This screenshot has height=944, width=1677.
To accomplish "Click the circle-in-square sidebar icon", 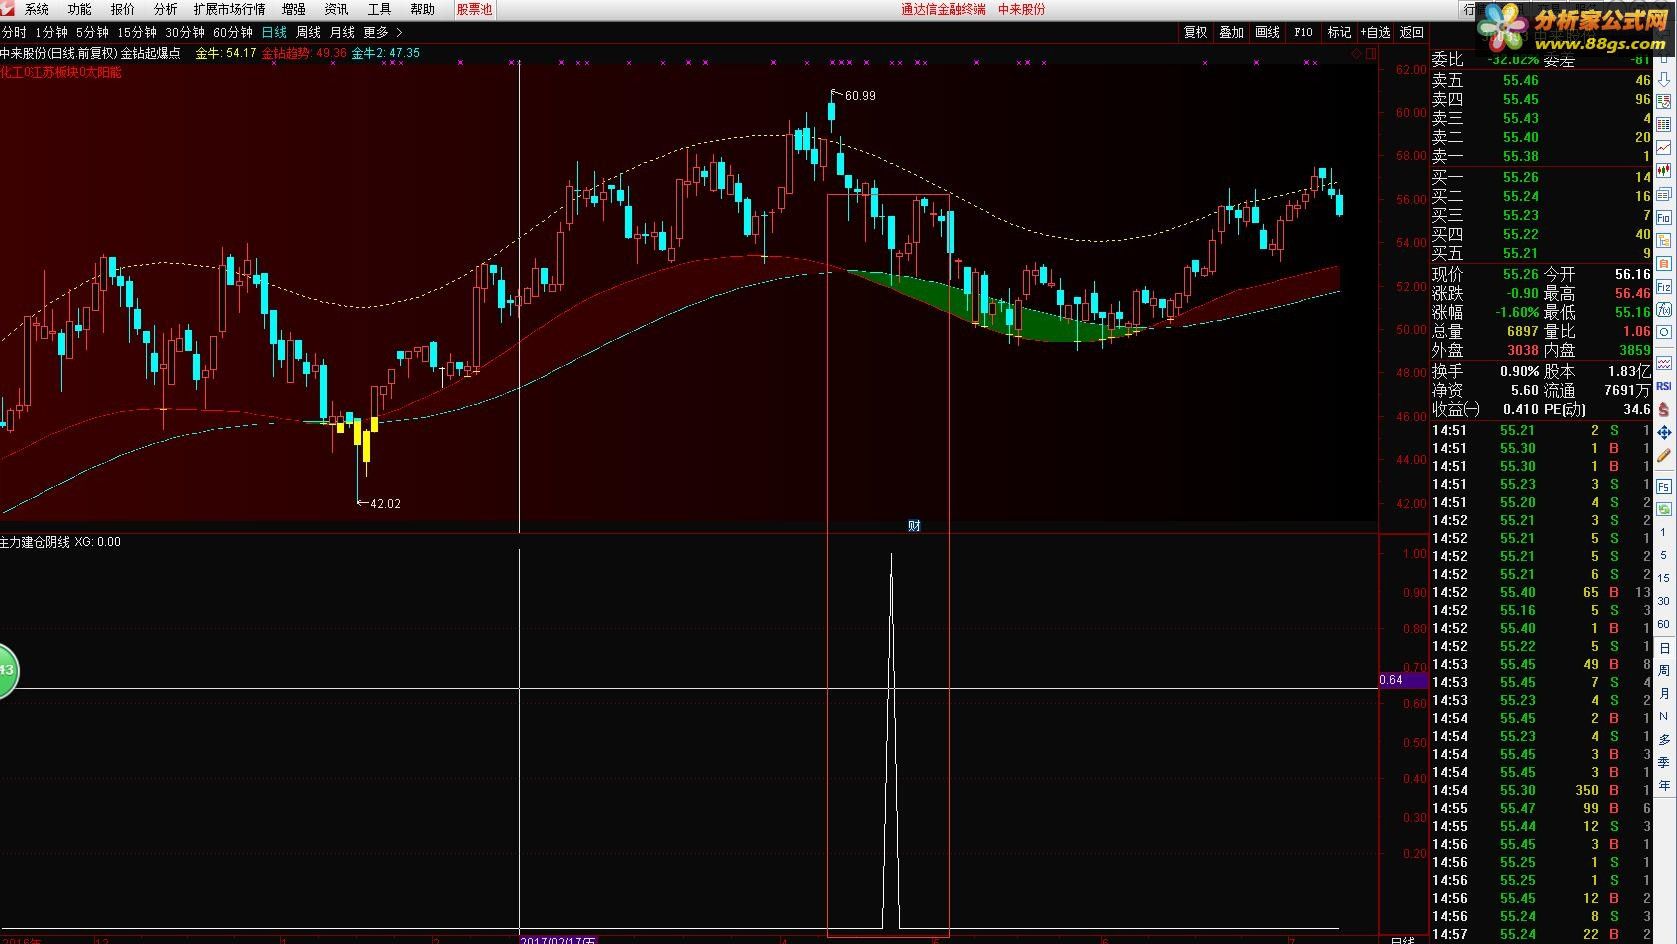I will pos(1664,332).
